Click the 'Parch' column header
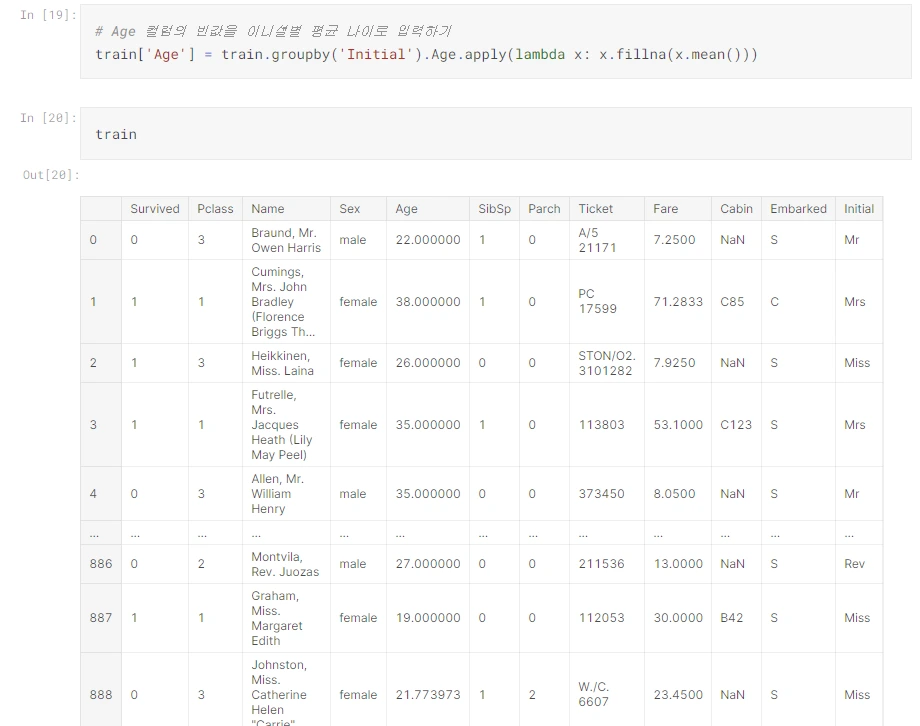The image size is (920, 726). (x=544, y=209)
